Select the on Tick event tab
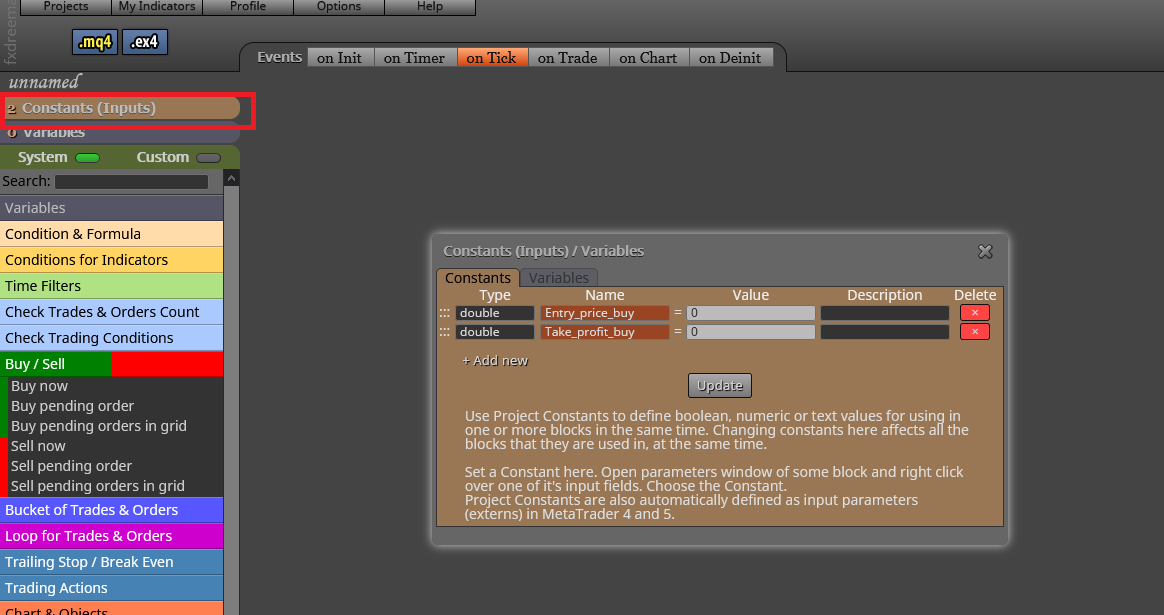 pos(491,57)
